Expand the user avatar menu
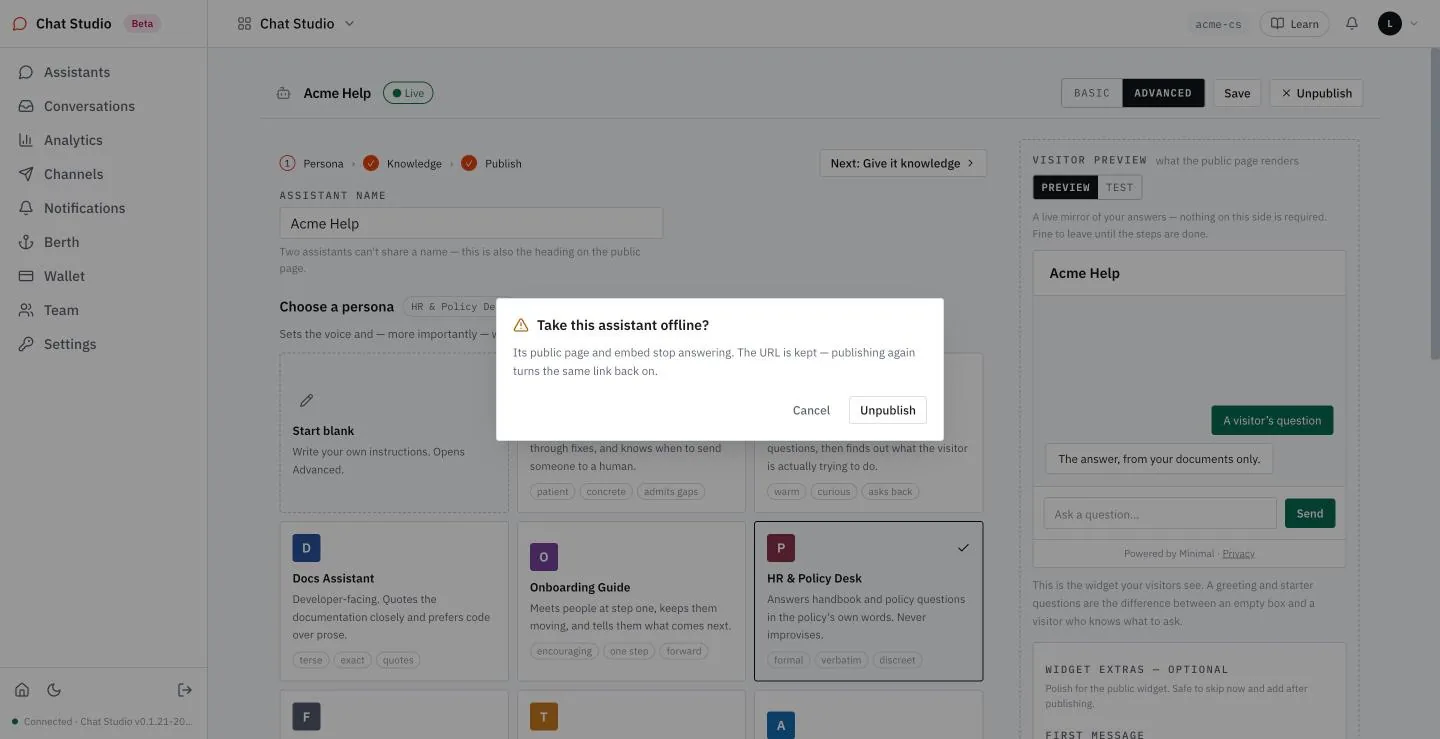Screen dimensions: 1440x739 (x=1398, y=23)
